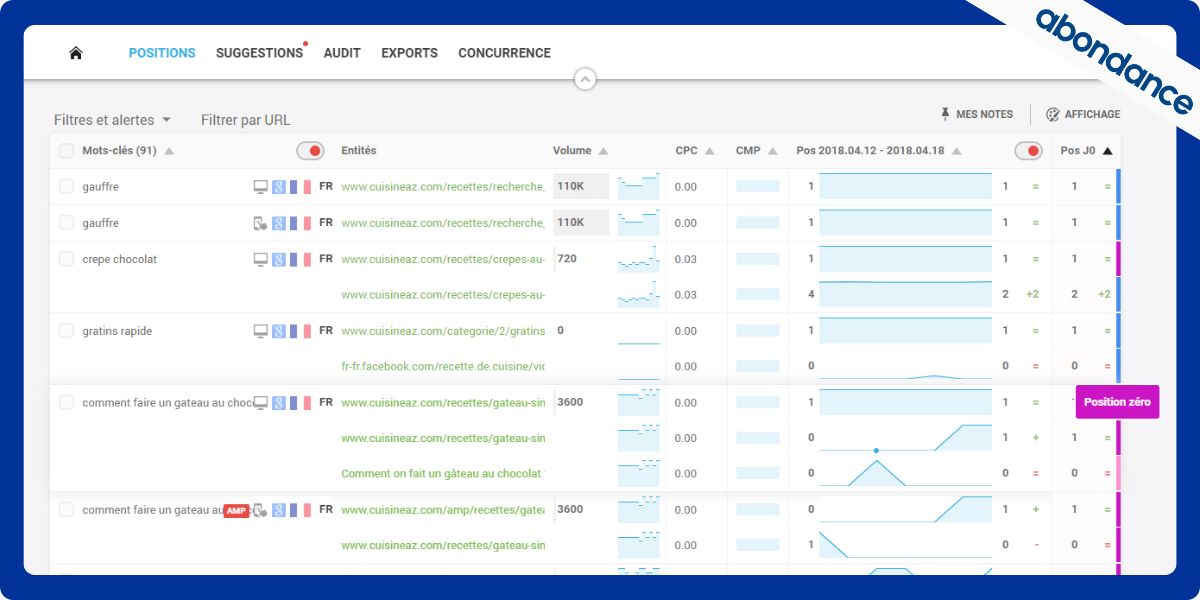
Task: Toggle the red switch beside Entités
Action: pos(310,151)
